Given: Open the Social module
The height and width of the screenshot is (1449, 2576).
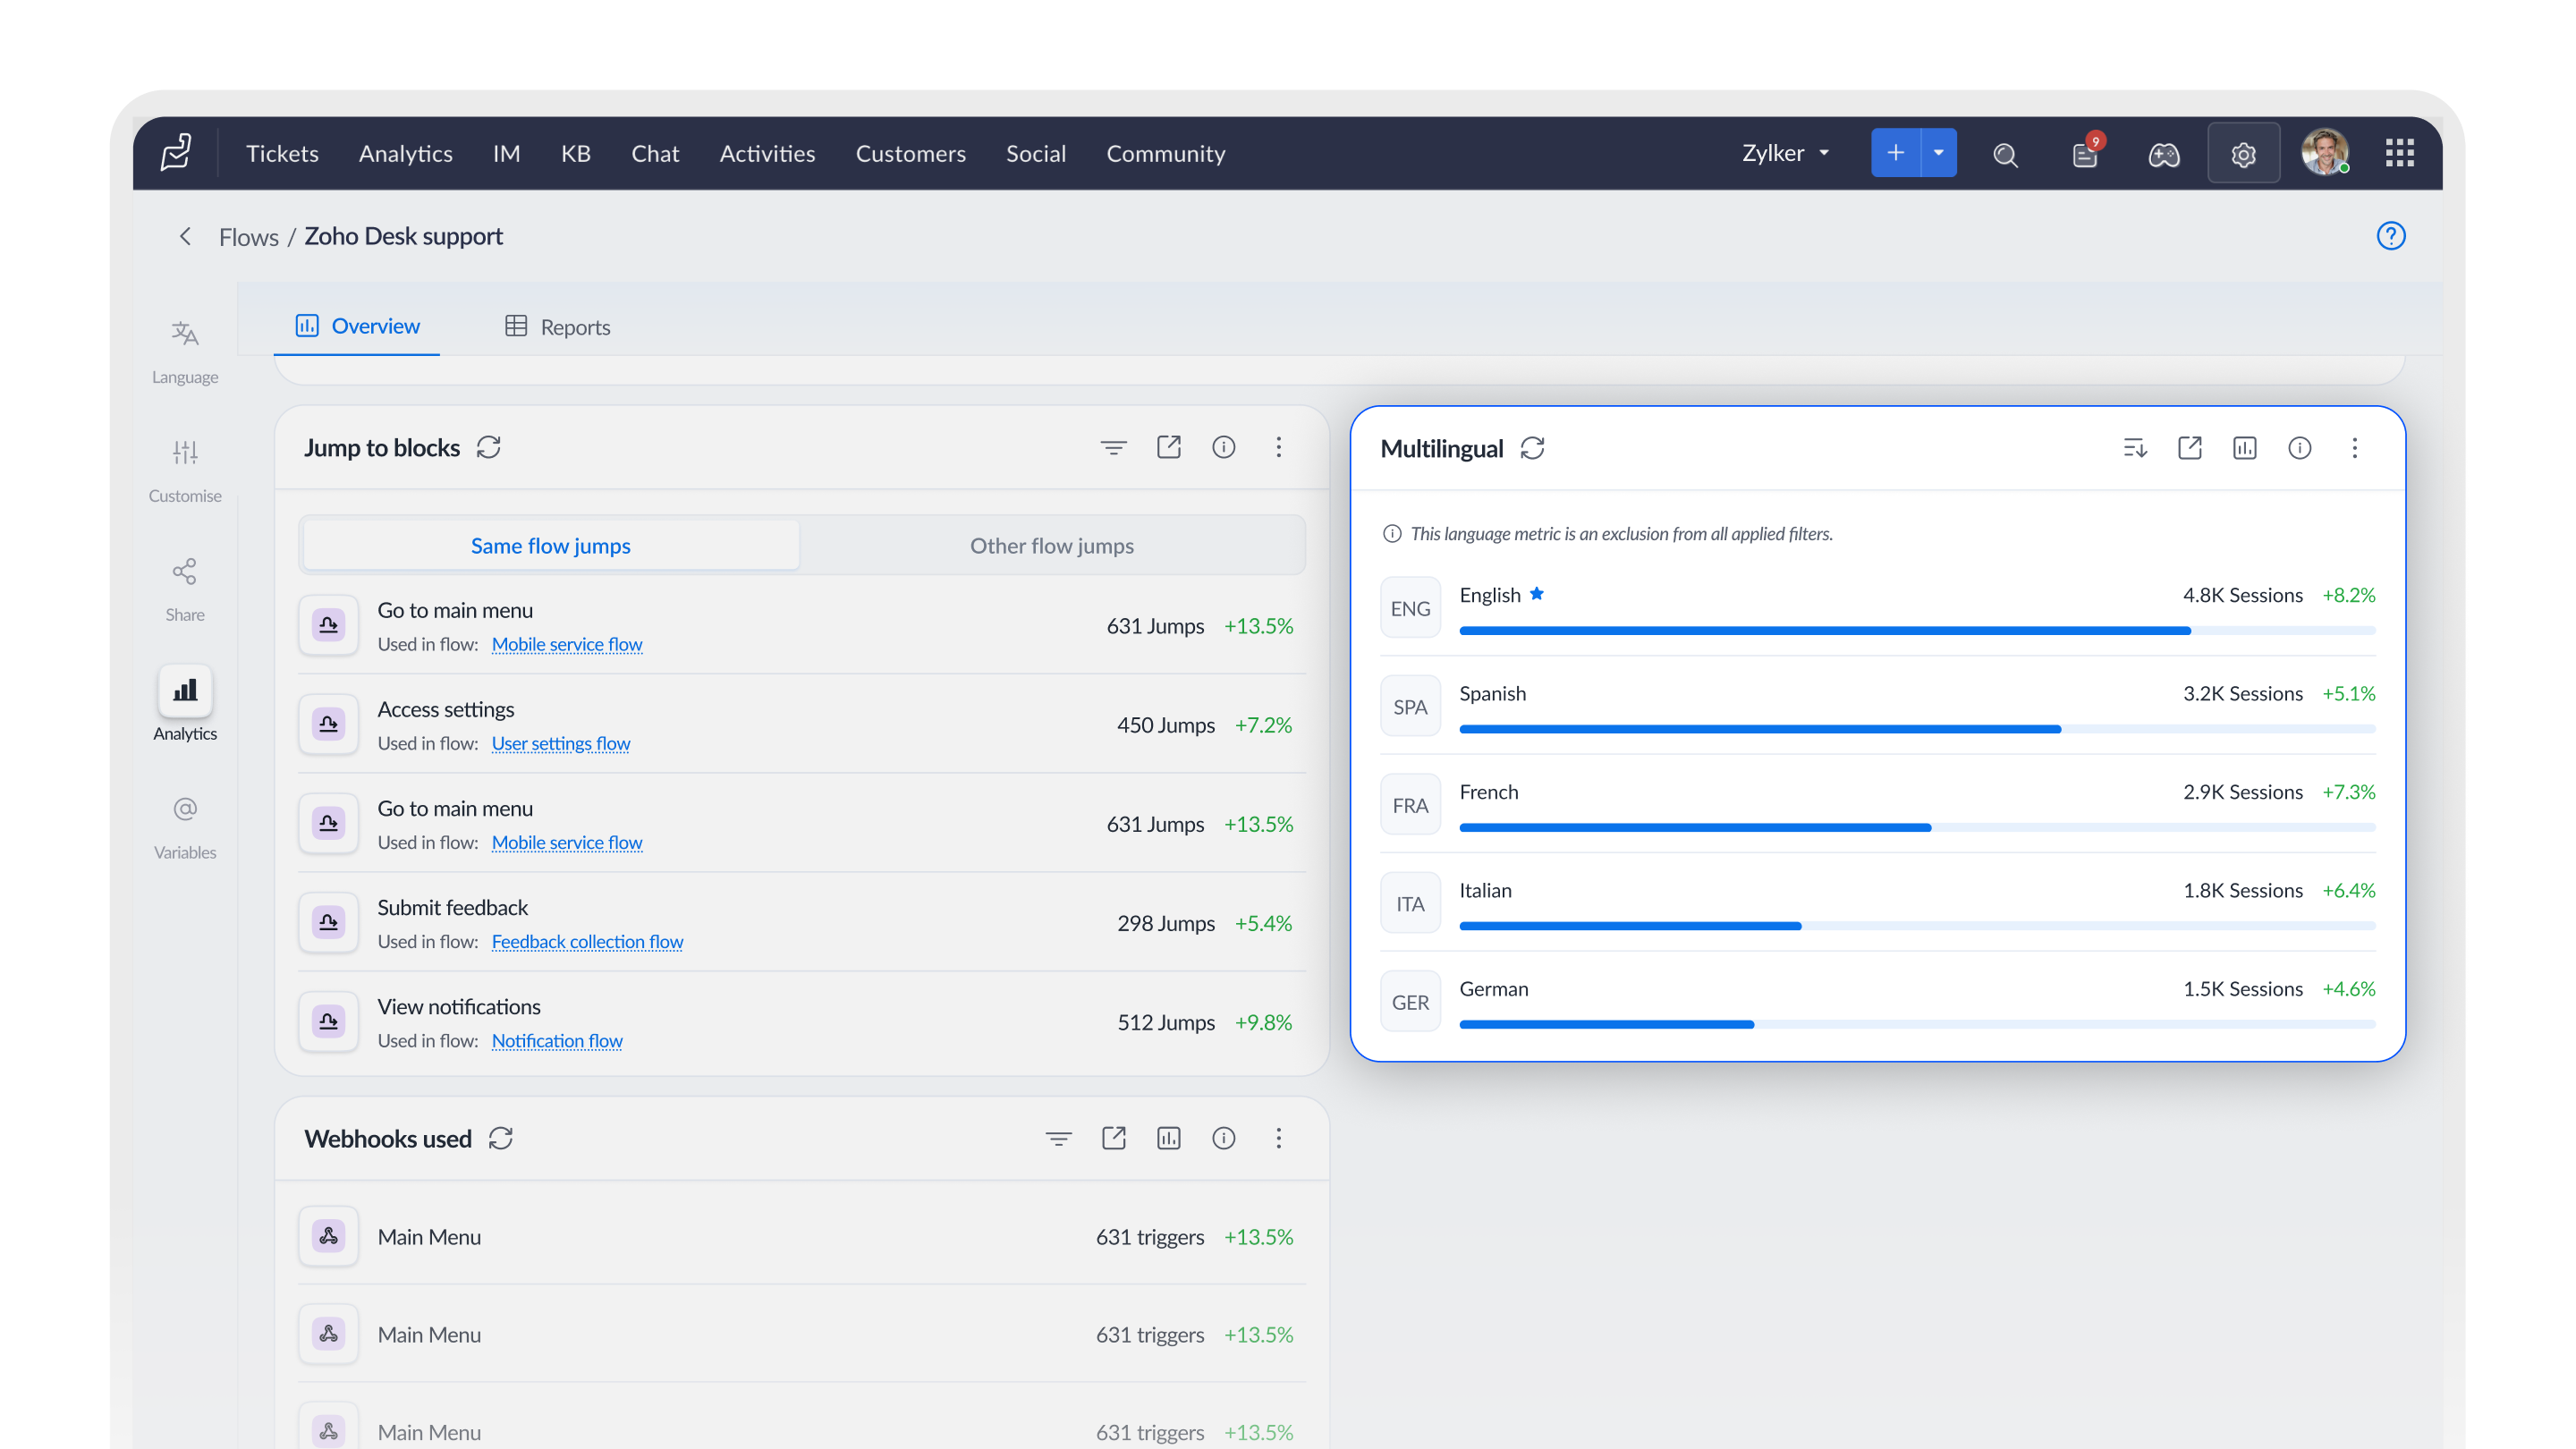Looking at the screenshot, I should click(1036, 153).
